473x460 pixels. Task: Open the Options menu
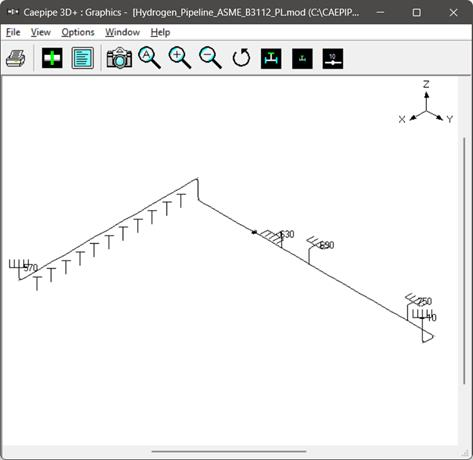78,32
